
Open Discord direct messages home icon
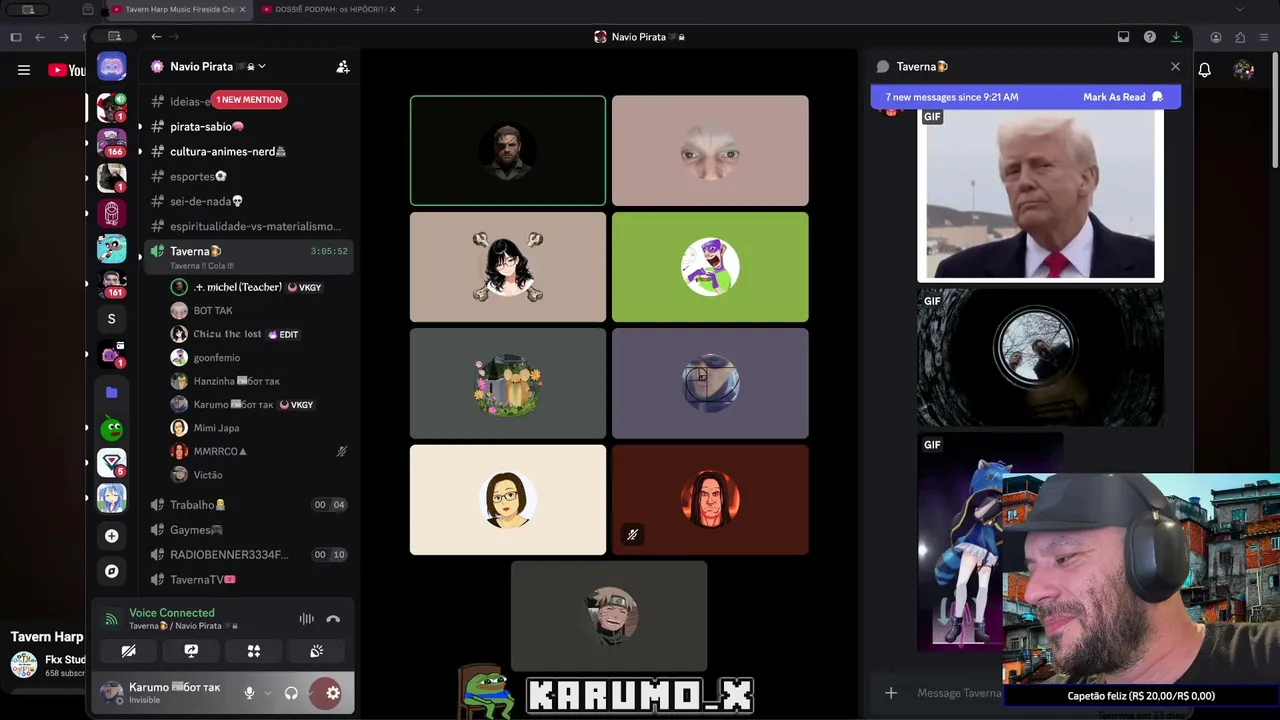pos(112,67)
